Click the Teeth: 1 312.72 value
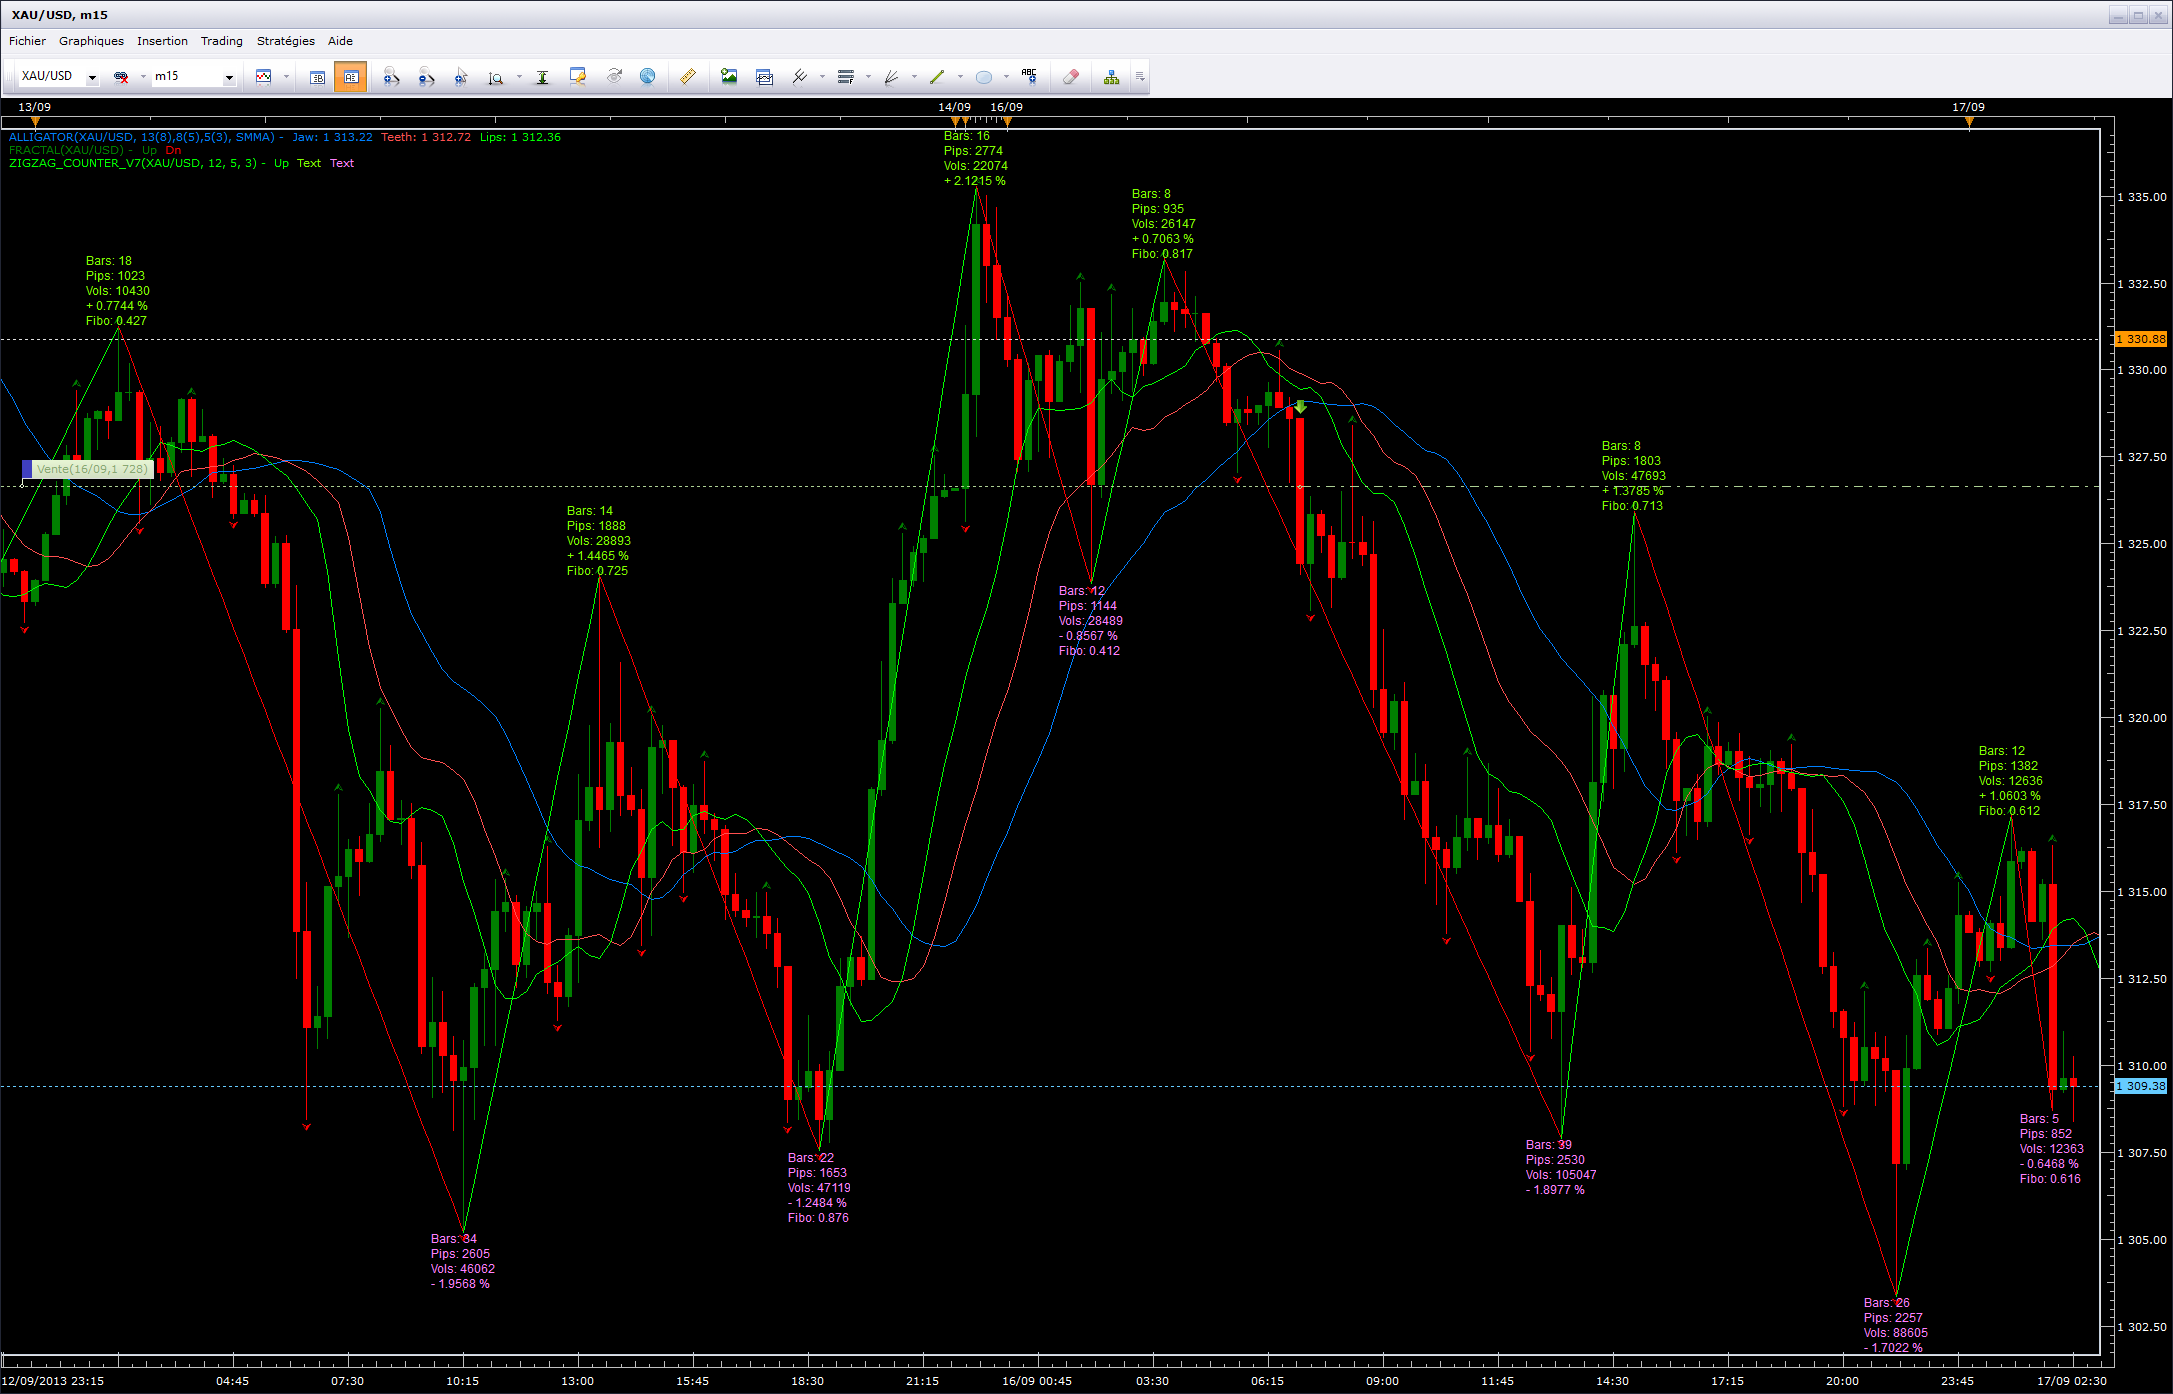 click(426, 137)
